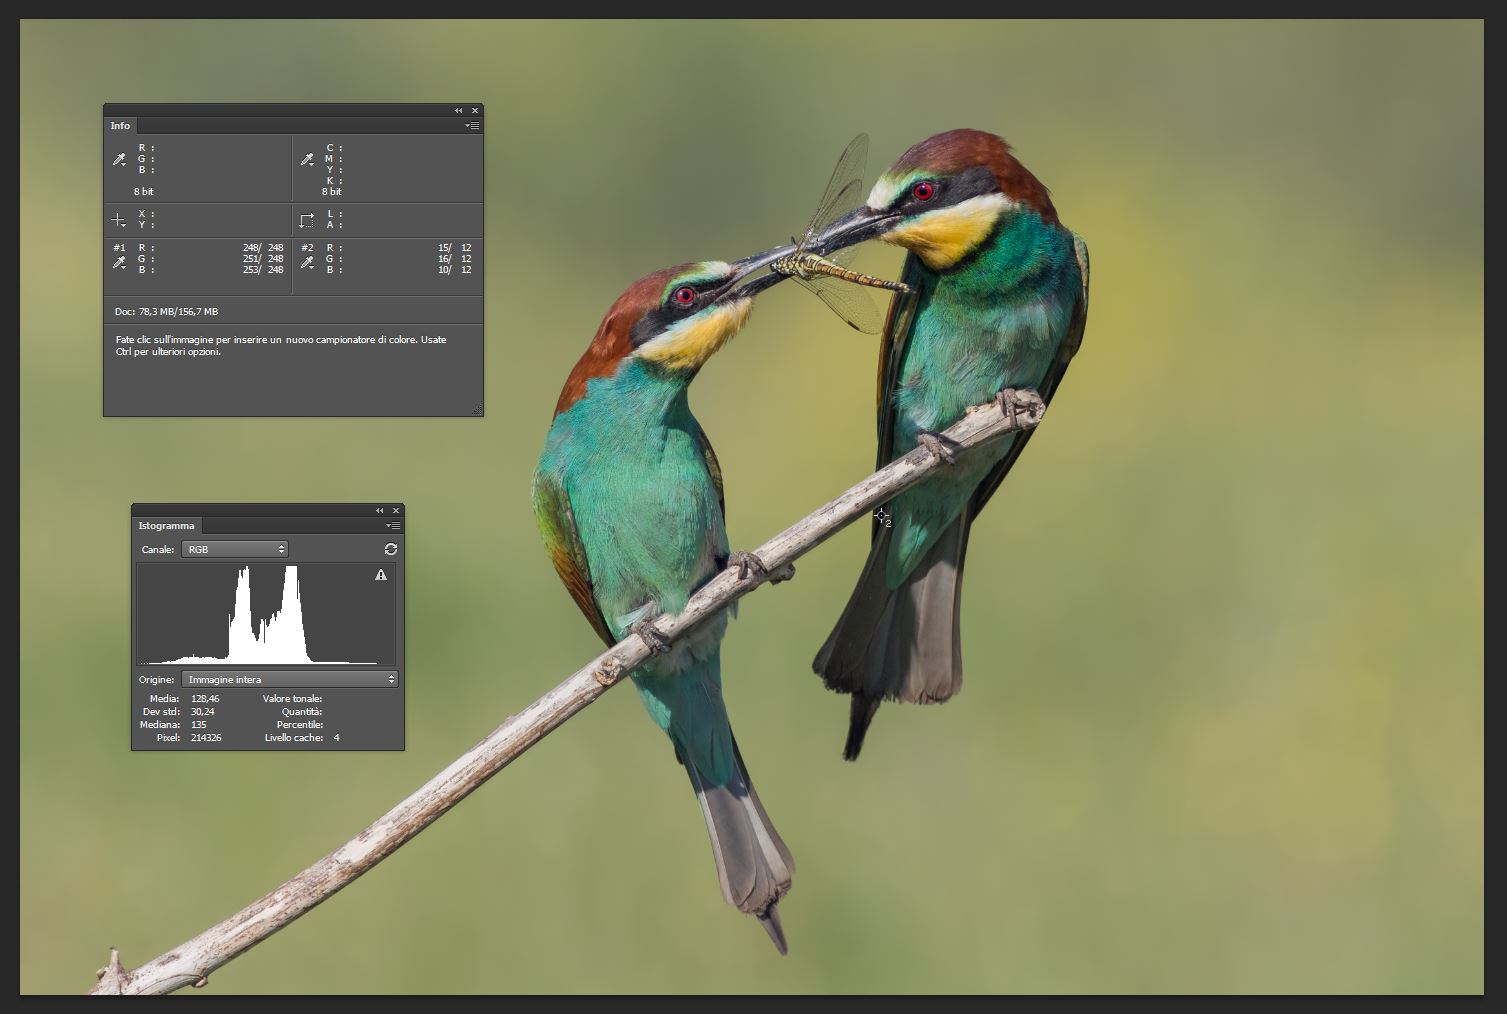Click the 'Percentile:' label in histogram
This screenshot has height=1014, width=1507.
(x=300, y=725)
